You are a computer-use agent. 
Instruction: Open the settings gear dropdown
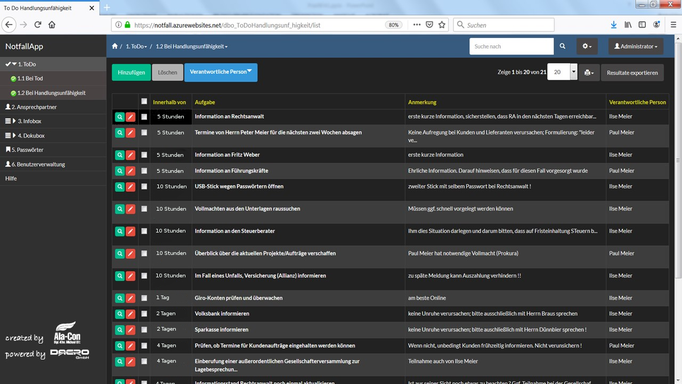point(587,46)
